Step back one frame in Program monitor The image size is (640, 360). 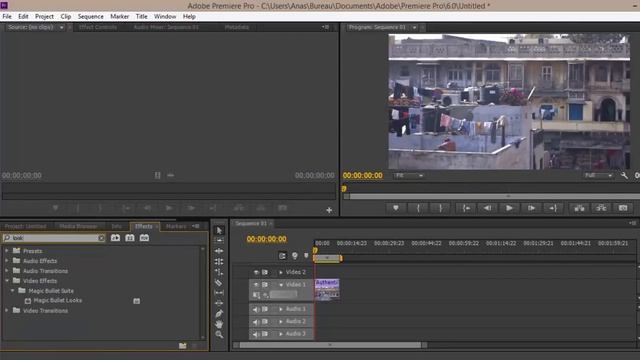[487, 208]
